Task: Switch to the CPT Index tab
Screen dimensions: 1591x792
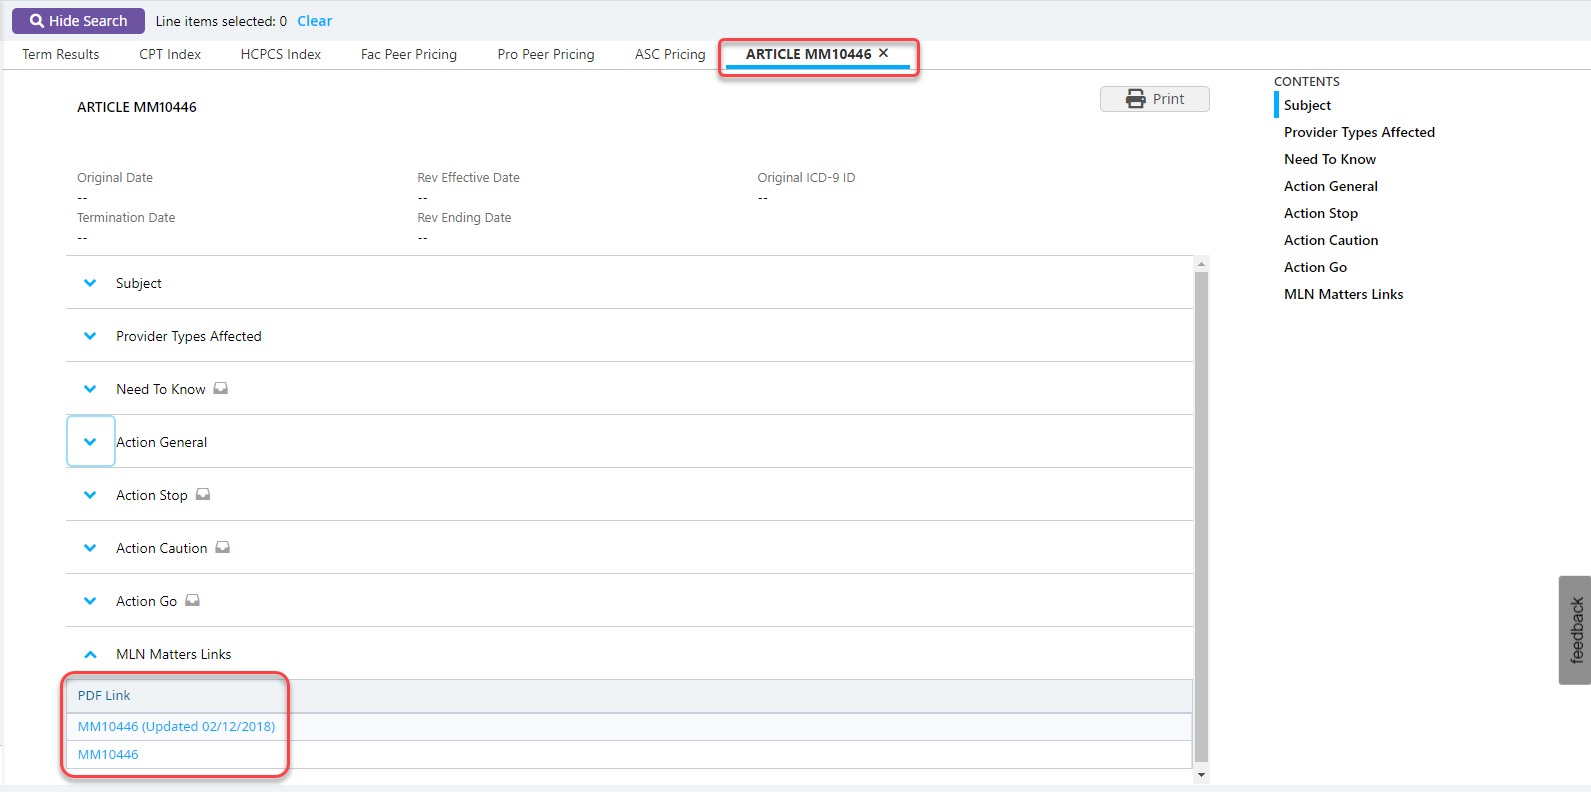Action: click(170, 55)
